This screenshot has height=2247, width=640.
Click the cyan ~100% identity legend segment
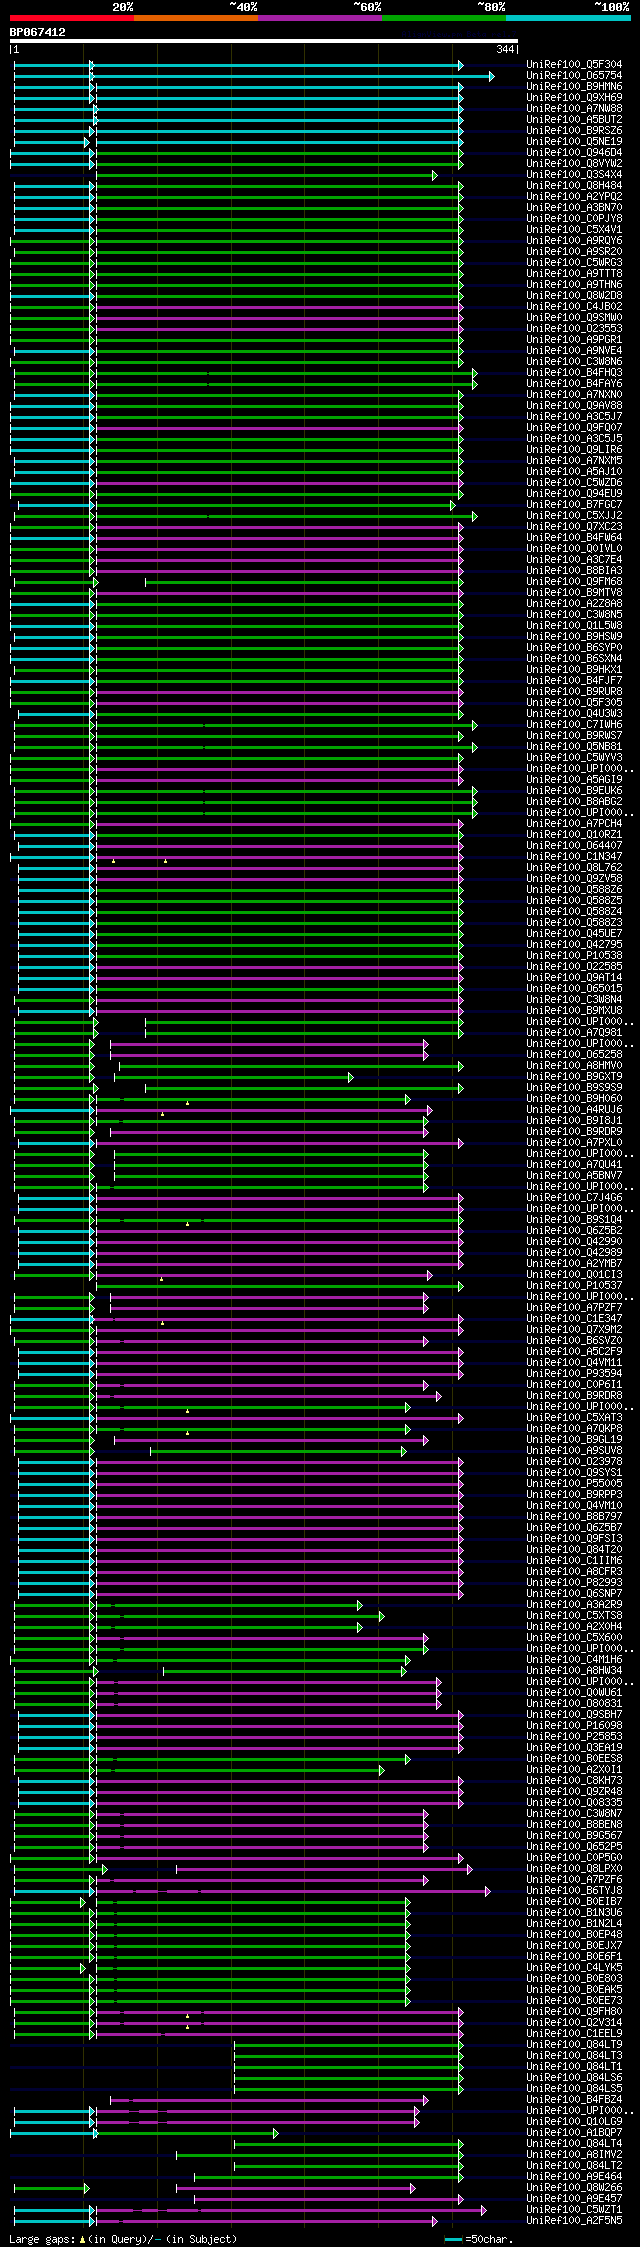(x=567, y=18)
